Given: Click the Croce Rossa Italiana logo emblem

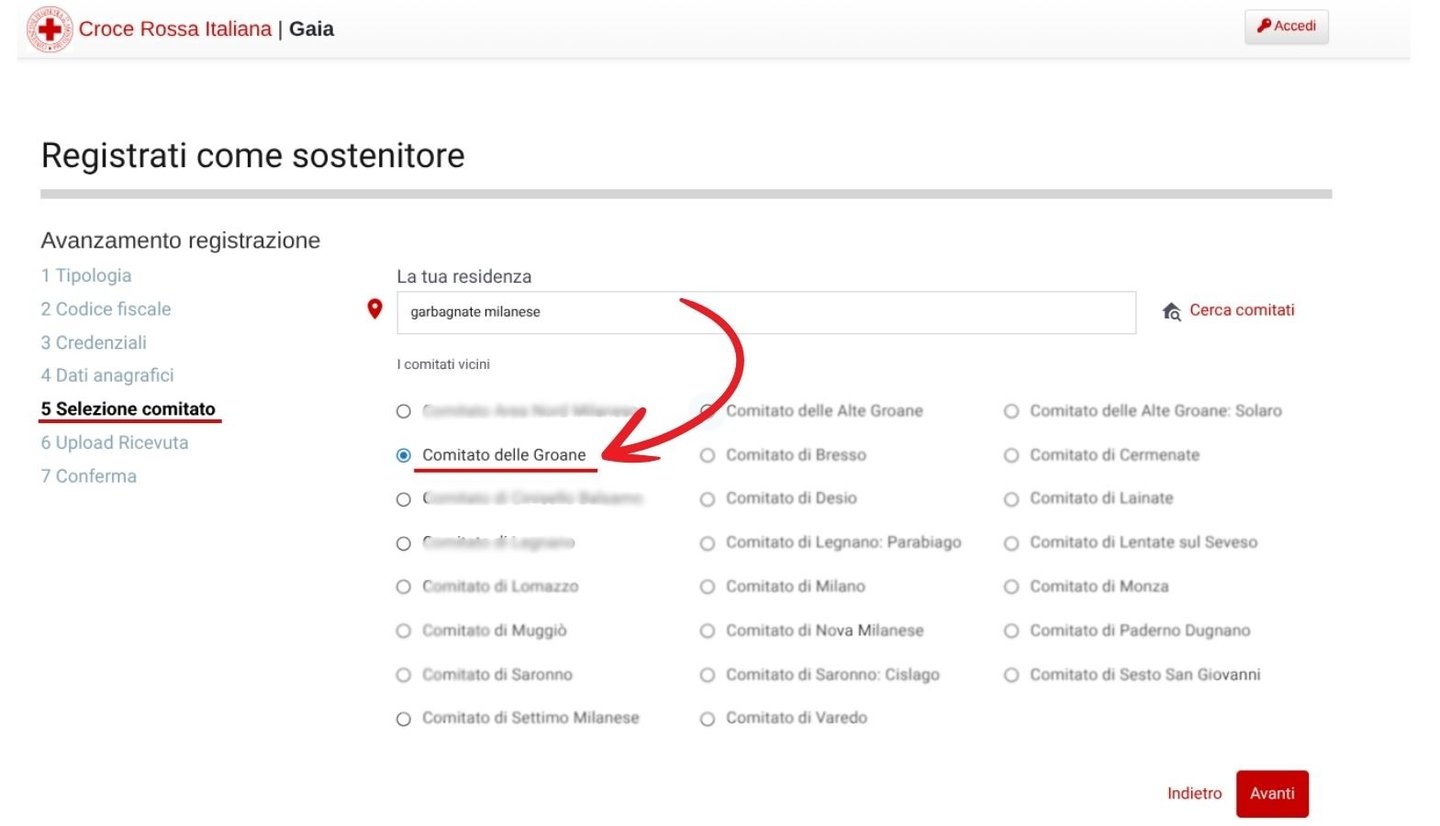Looking at the screenshot, I should coord(49,29).
